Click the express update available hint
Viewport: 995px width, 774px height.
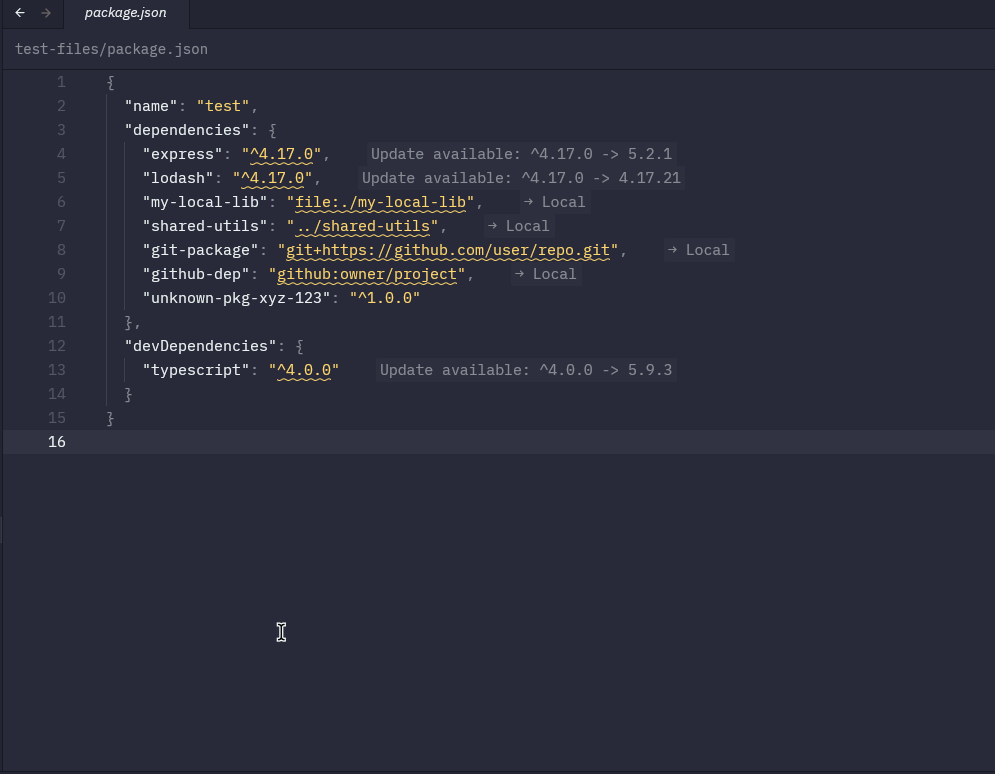coord(520,154)
